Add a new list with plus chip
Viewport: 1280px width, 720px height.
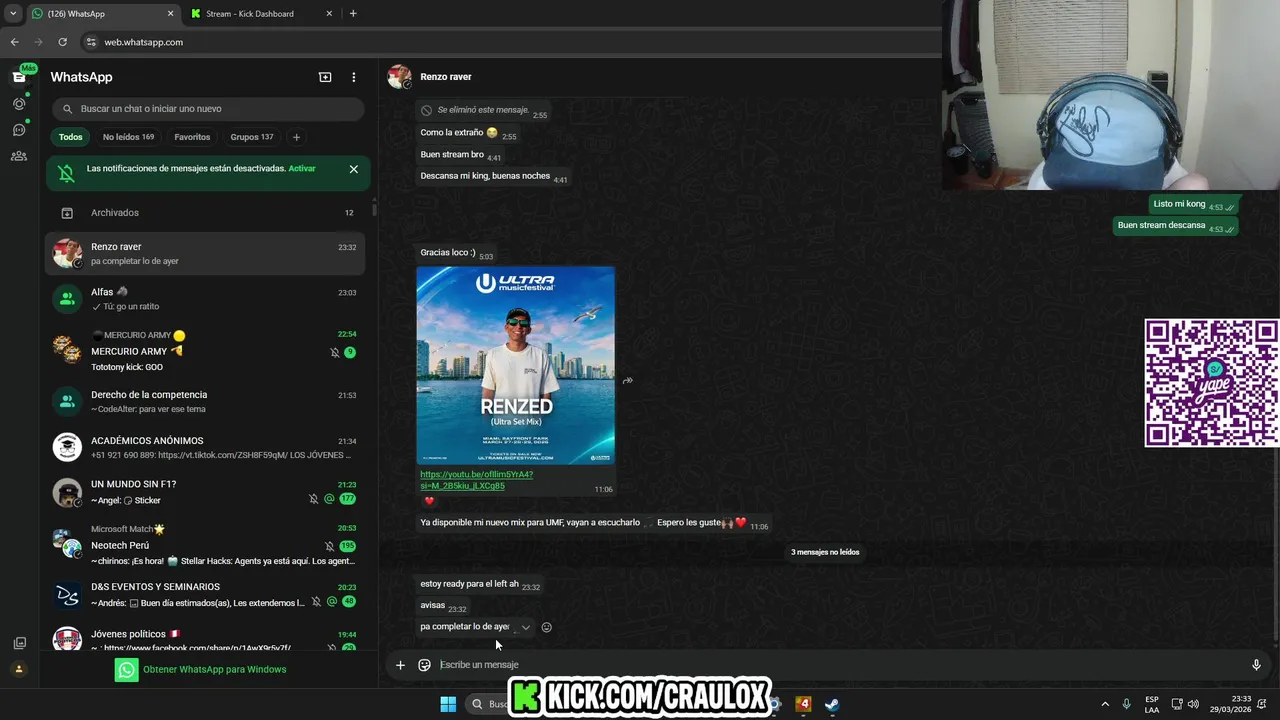pos(296,137)
